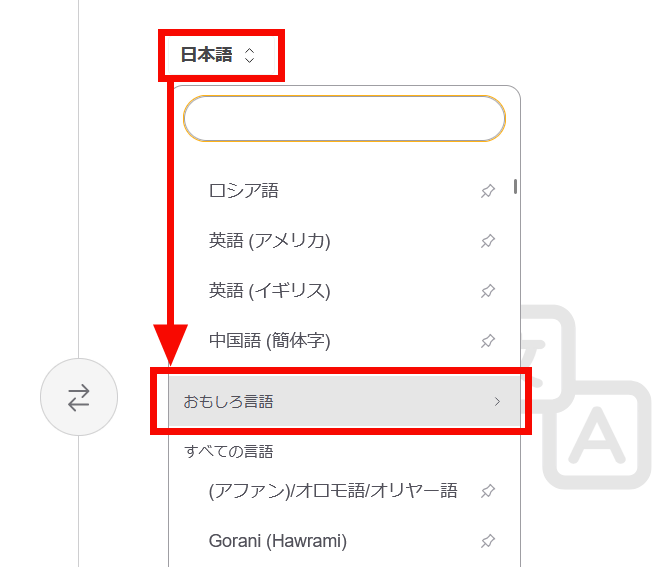The image size is (658, 567).
Task: Select (アファン)/オロモ語/オリヤー語 entry
Action: (x=333, y=491)
